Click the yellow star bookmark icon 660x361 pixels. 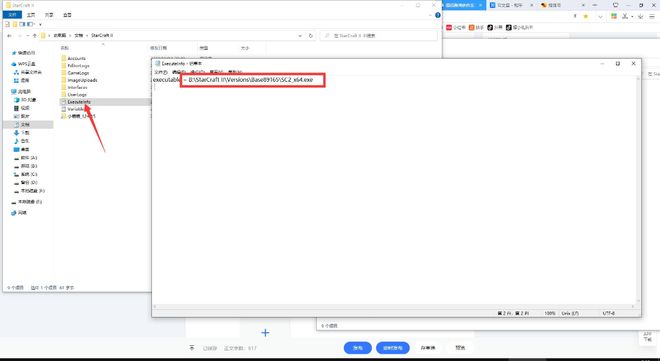click(585, 16)
